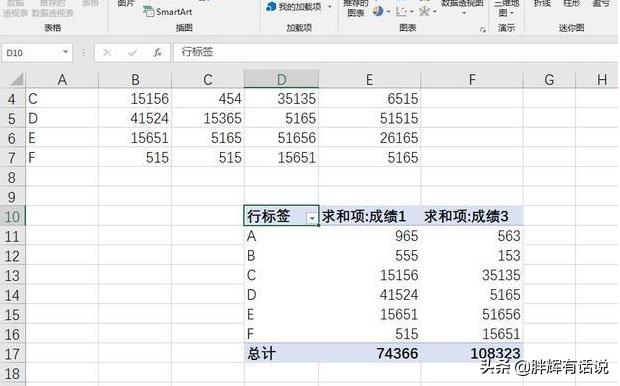
Task: Click the formula bar Enter checkmark icon
Action: click(132, 52)
